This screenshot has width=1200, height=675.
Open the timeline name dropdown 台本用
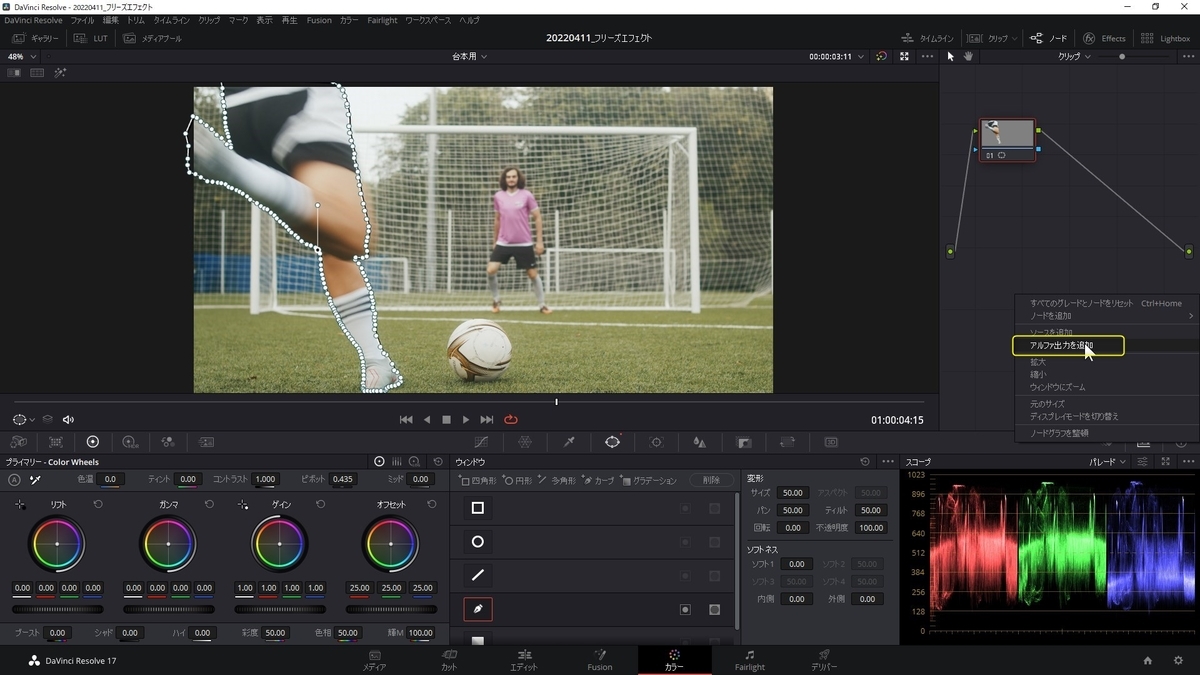pyautogui.click(x=469, y=56)
